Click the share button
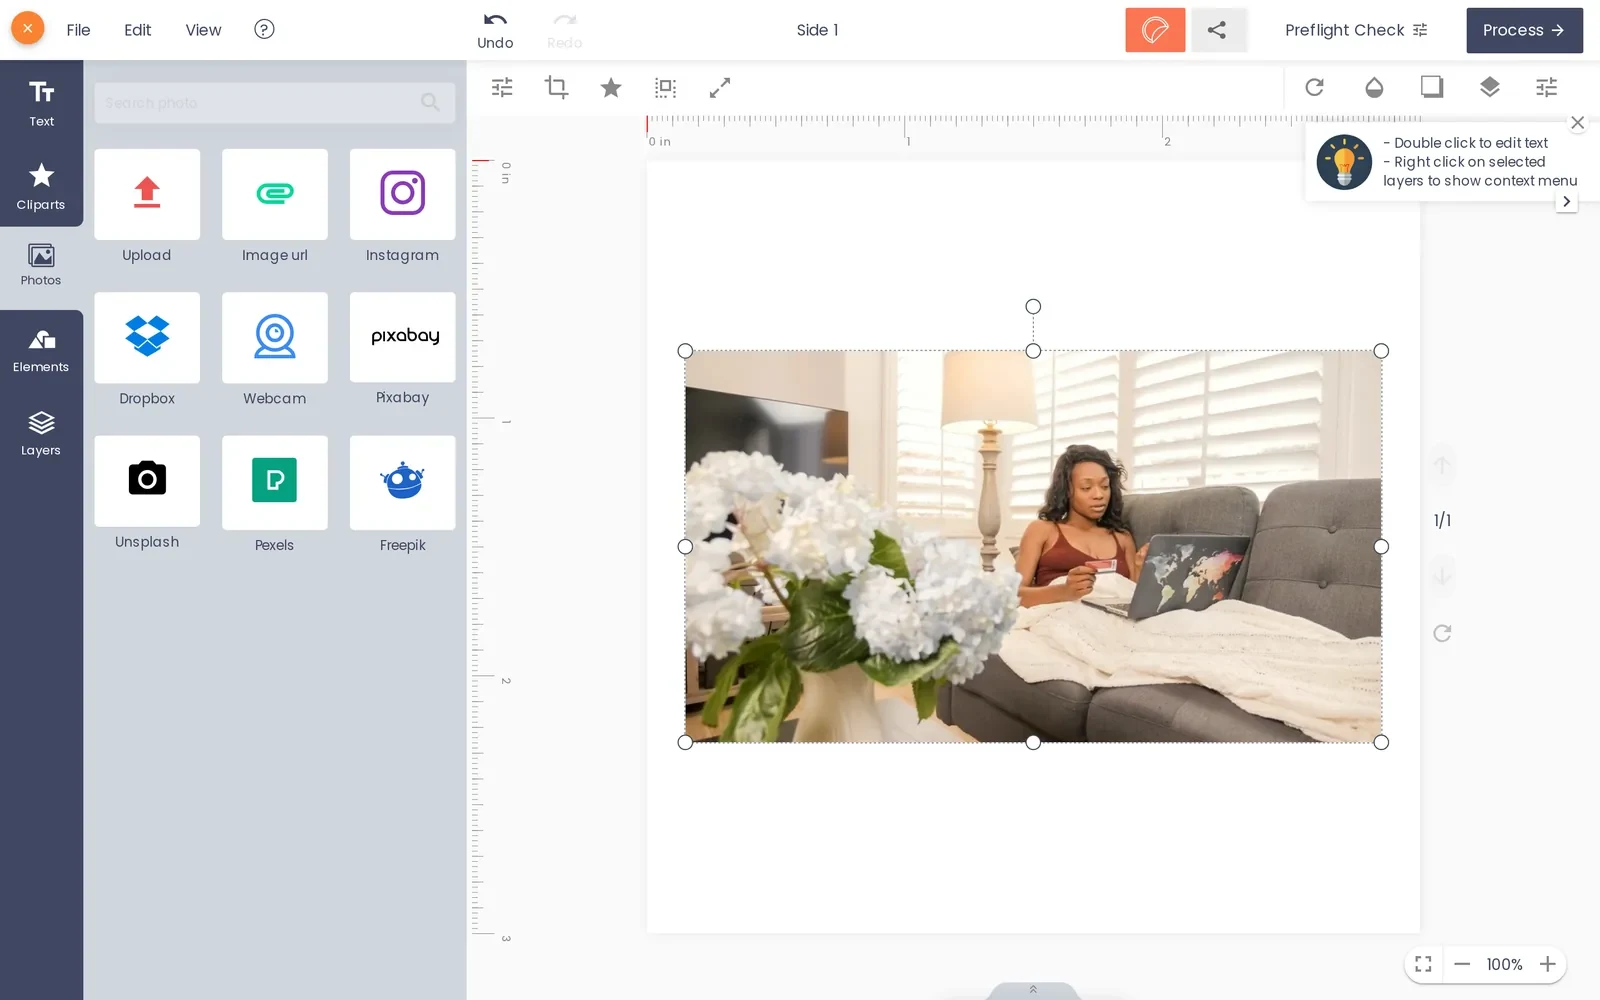This screenshot has height=1000, width=1600. tap(1217, 30)
